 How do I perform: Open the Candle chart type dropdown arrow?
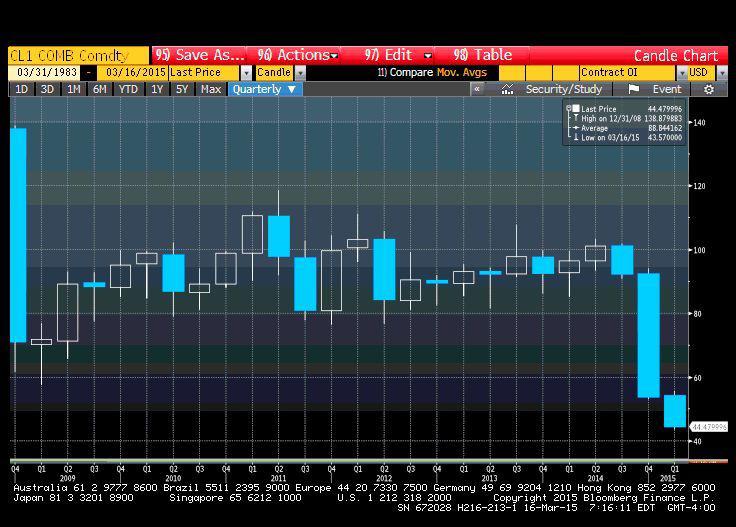point(300,73)
